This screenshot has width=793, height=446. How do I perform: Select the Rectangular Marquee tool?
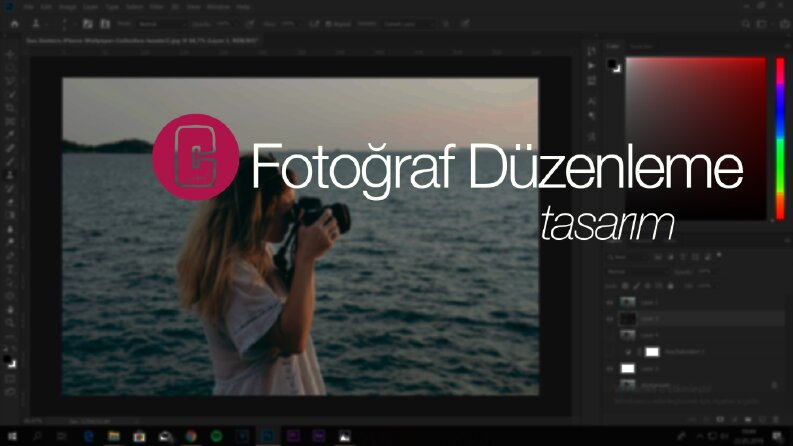point(10,68)
